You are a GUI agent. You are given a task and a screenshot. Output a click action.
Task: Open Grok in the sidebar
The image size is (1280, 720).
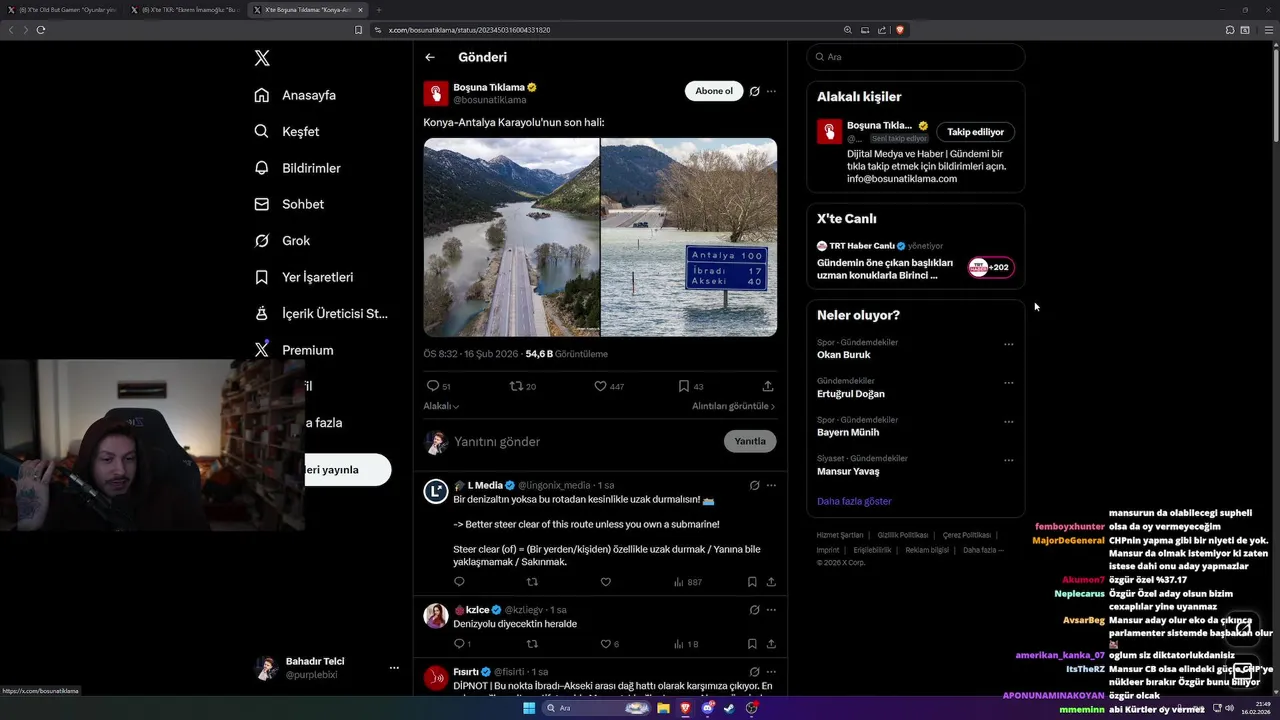pyautogui.click(x=282, y=240)
